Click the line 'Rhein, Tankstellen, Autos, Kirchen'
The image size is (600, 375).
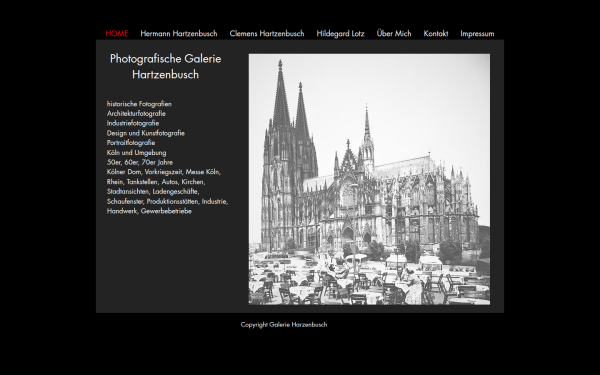click(156, 182)
